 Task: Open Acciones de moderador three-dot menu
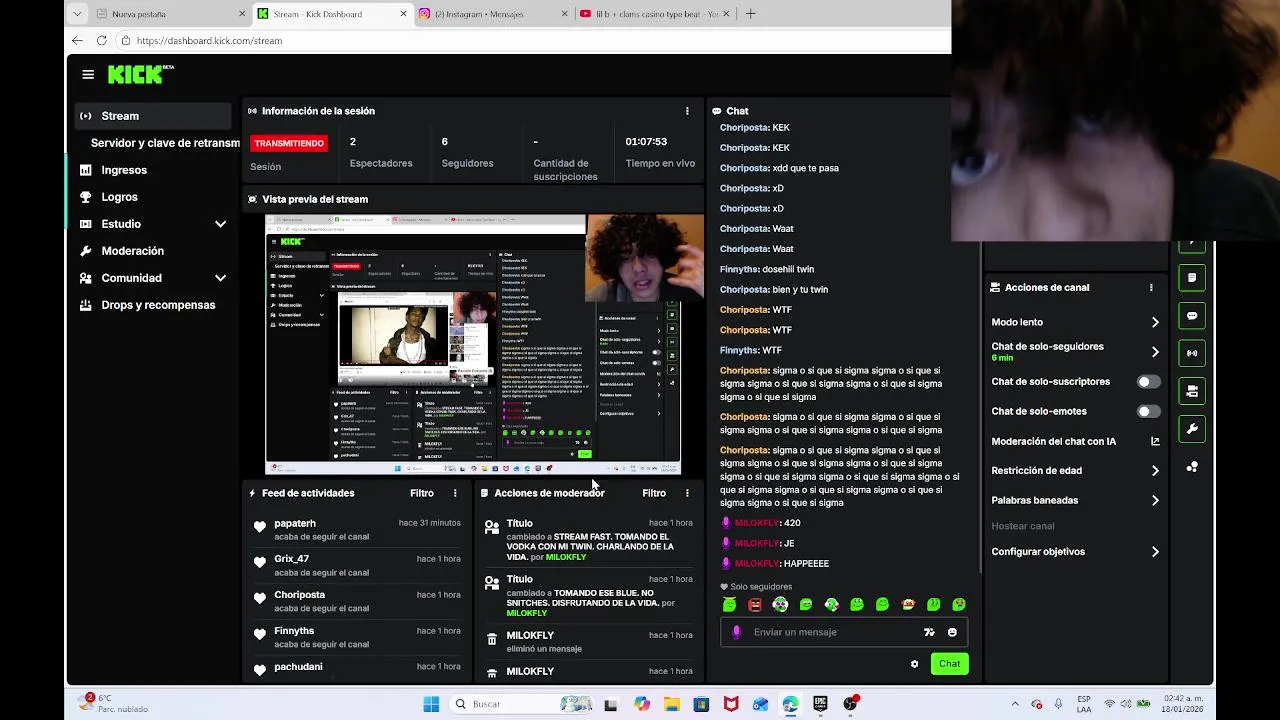(687, 493)
